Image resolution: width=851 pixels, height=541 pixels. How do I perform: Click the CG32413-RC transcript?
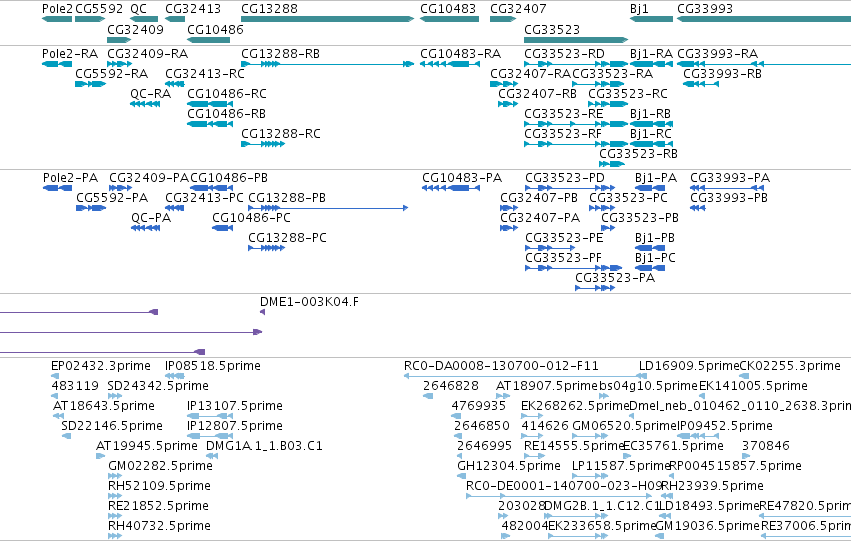175,84
